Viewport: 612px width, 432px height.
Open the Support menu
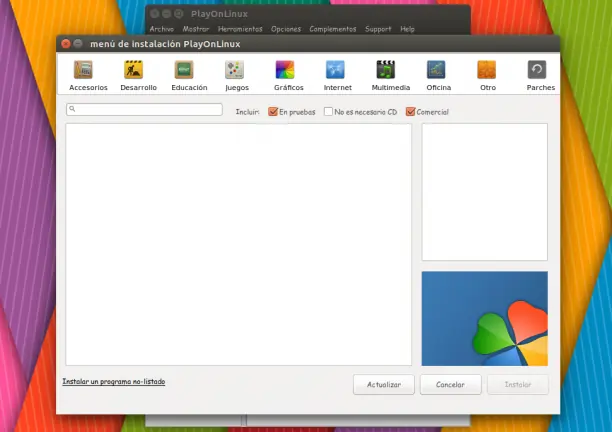point(378,29)
